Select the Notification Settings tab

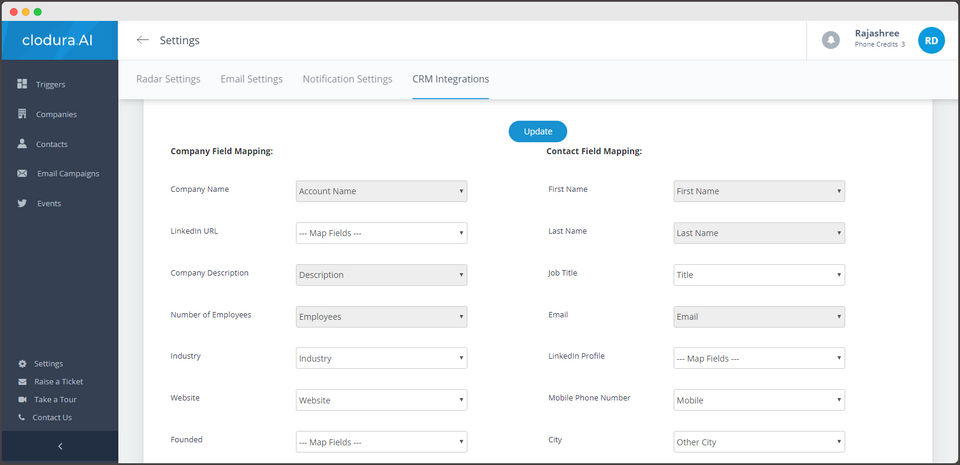tap(347, 79)
